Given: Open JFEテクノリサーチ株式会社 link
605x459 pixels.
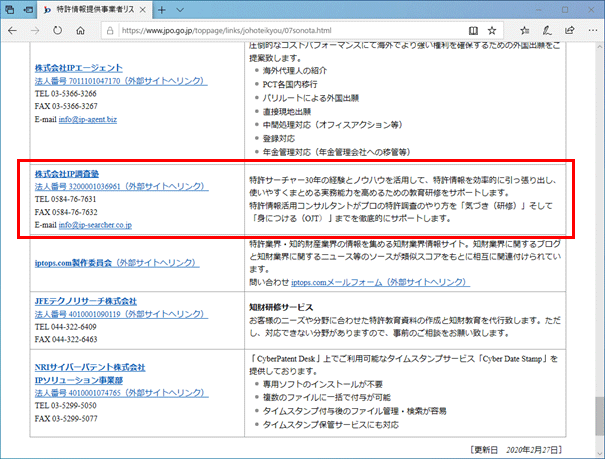Looking at the screenshot, I should 86,300.
